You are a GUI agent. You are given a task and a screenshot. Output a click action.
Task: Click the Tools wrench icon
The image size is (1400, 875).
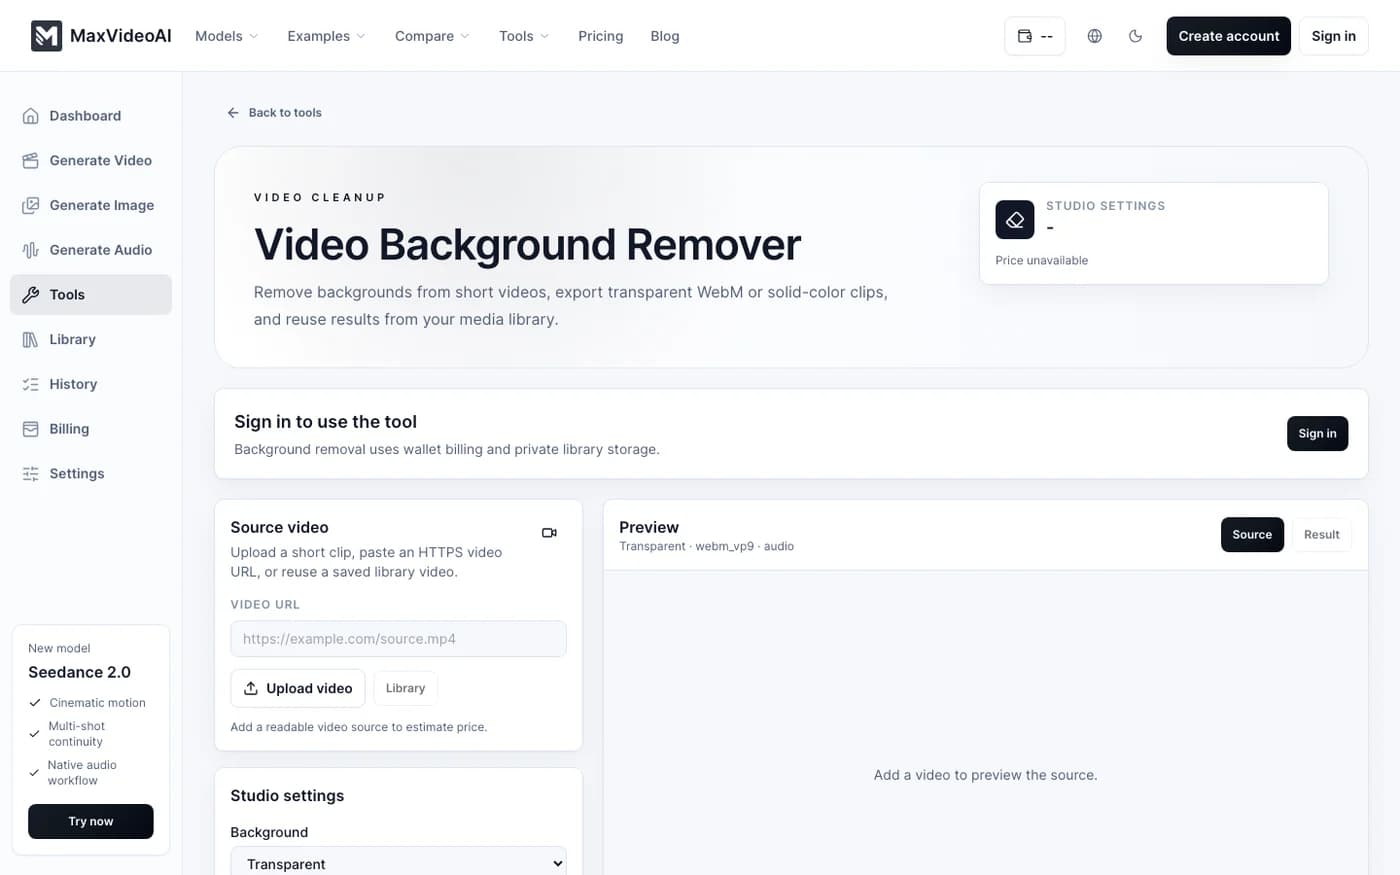click(31, 295)
